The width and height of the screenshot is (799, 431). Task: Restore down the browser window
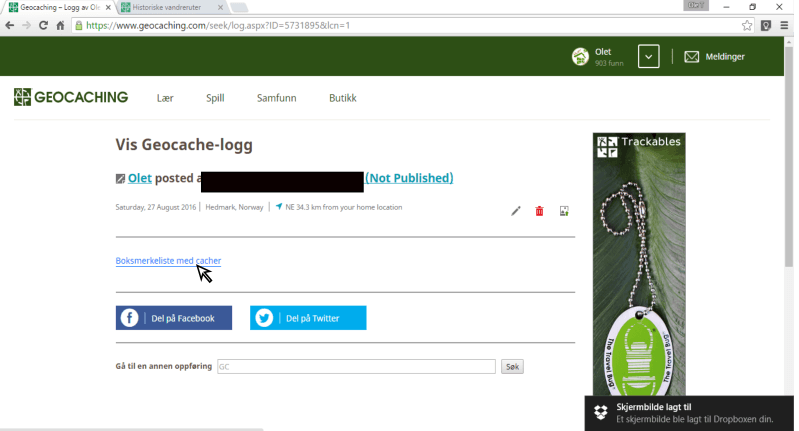[x=752, y=7]
